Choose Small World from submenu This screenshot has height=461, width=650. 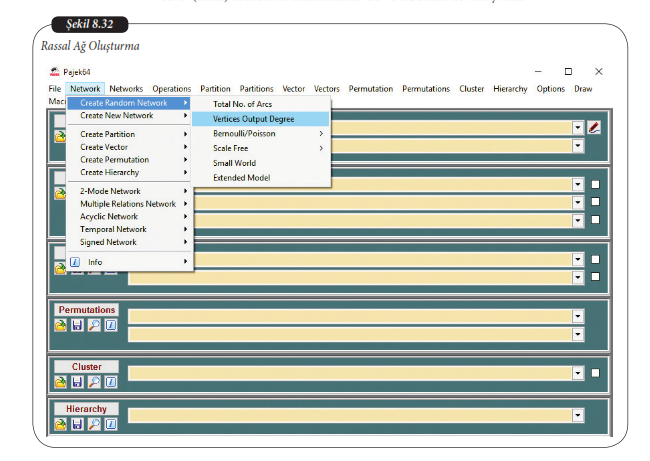[234, 163]
